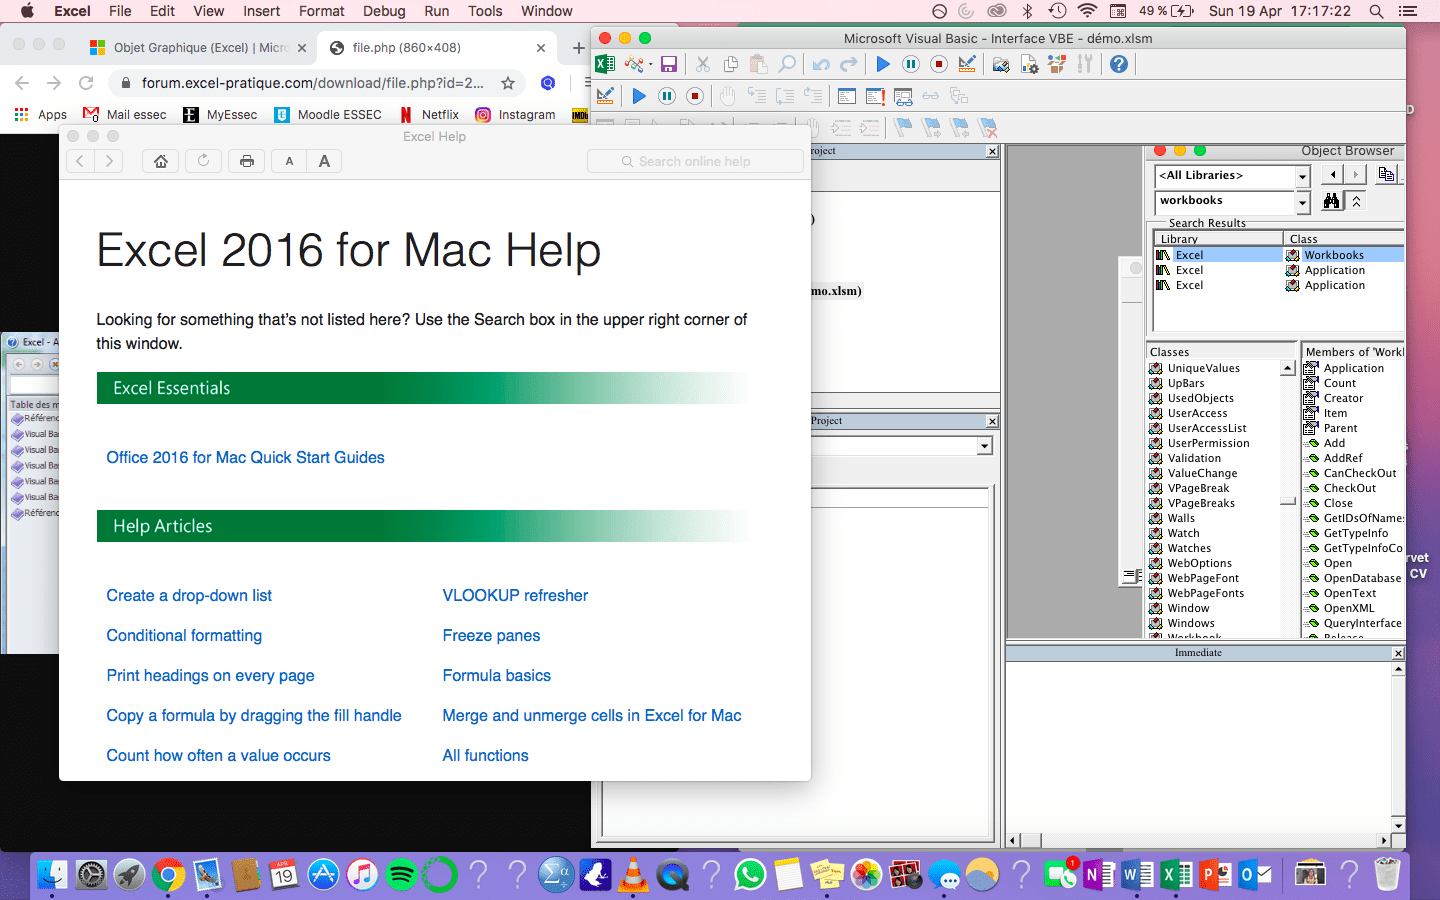Click the Search online help field

click(x=695, y=161)
